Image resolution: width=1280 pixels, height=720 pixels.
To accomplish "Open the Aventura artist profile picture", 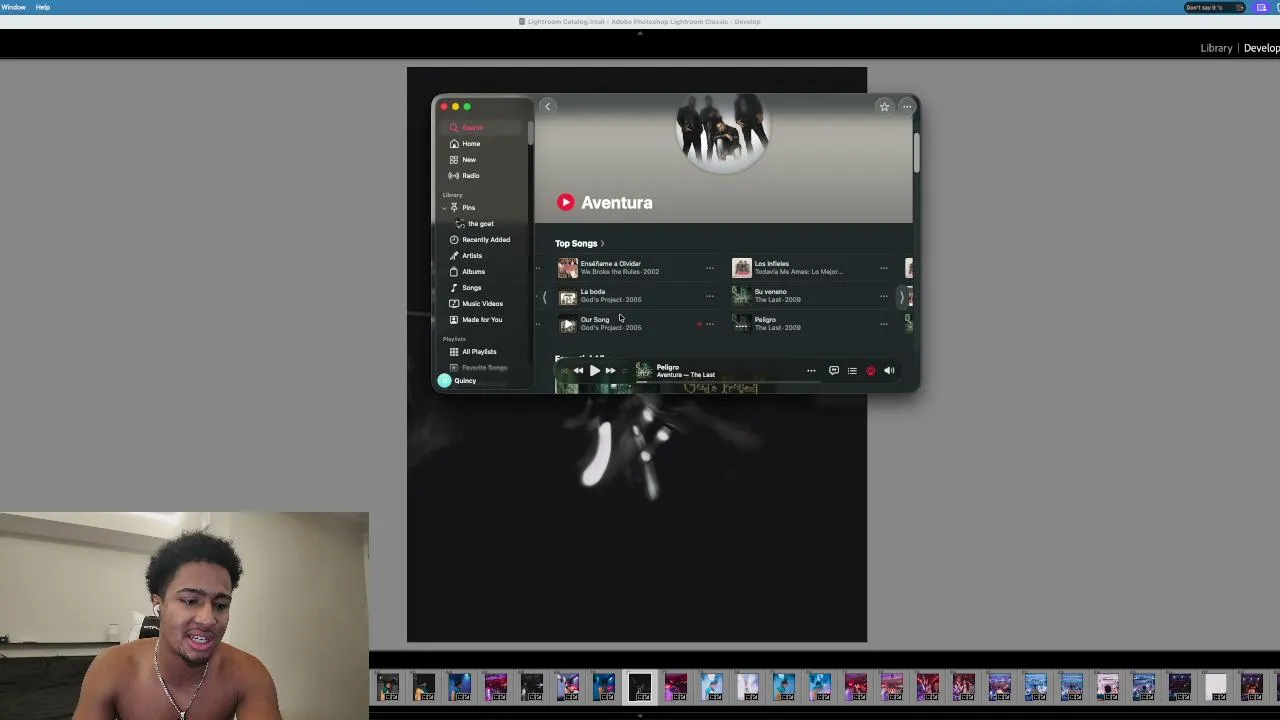I will pyautogui.click(x=723, y=135).
